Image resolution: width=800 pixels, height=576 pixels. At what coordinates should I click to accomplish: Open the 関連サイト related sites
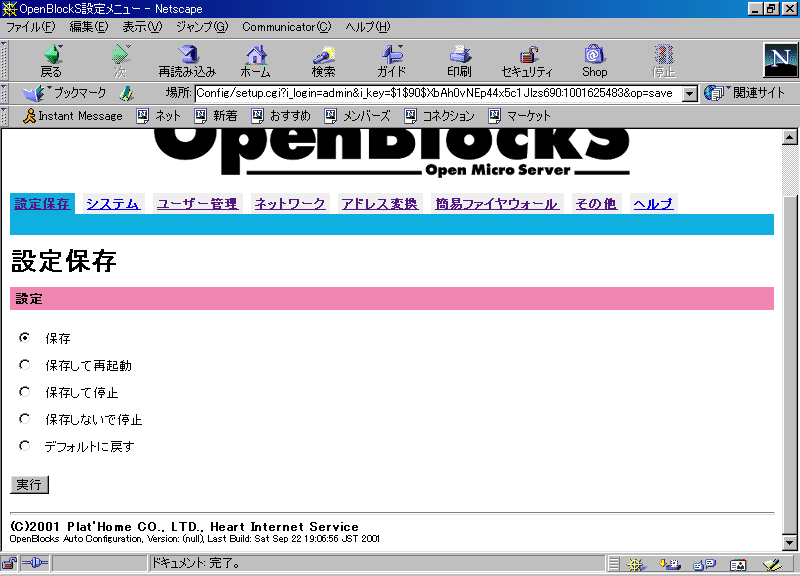pyautogui.click(x=744, y=93)
